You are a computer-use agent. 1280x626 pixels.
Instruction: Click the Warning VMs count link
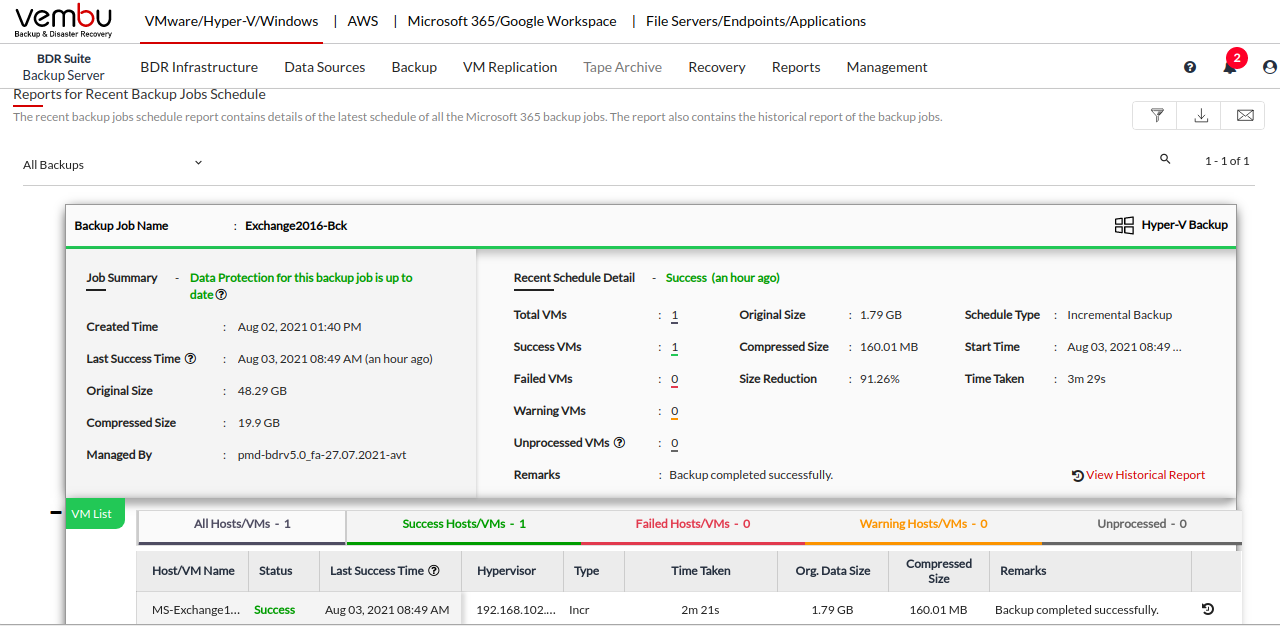tap(675, 411)
